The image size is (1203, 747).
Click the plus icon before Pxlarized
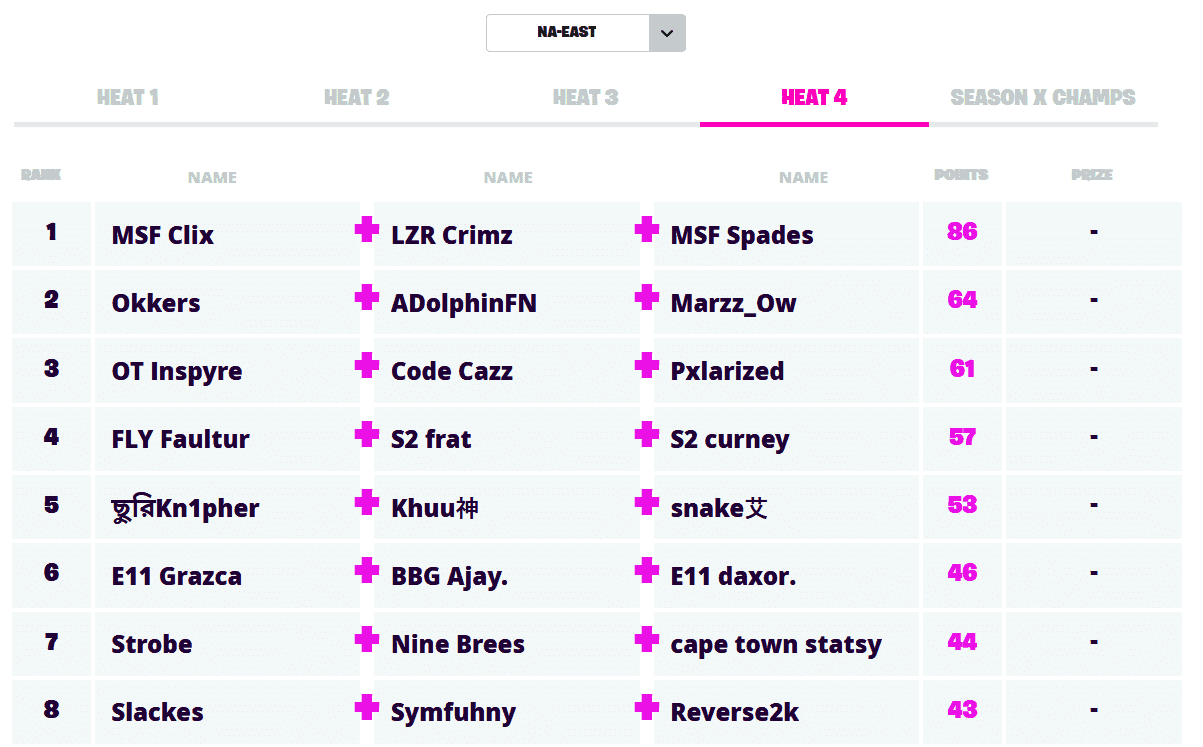[x=647, y=366]
